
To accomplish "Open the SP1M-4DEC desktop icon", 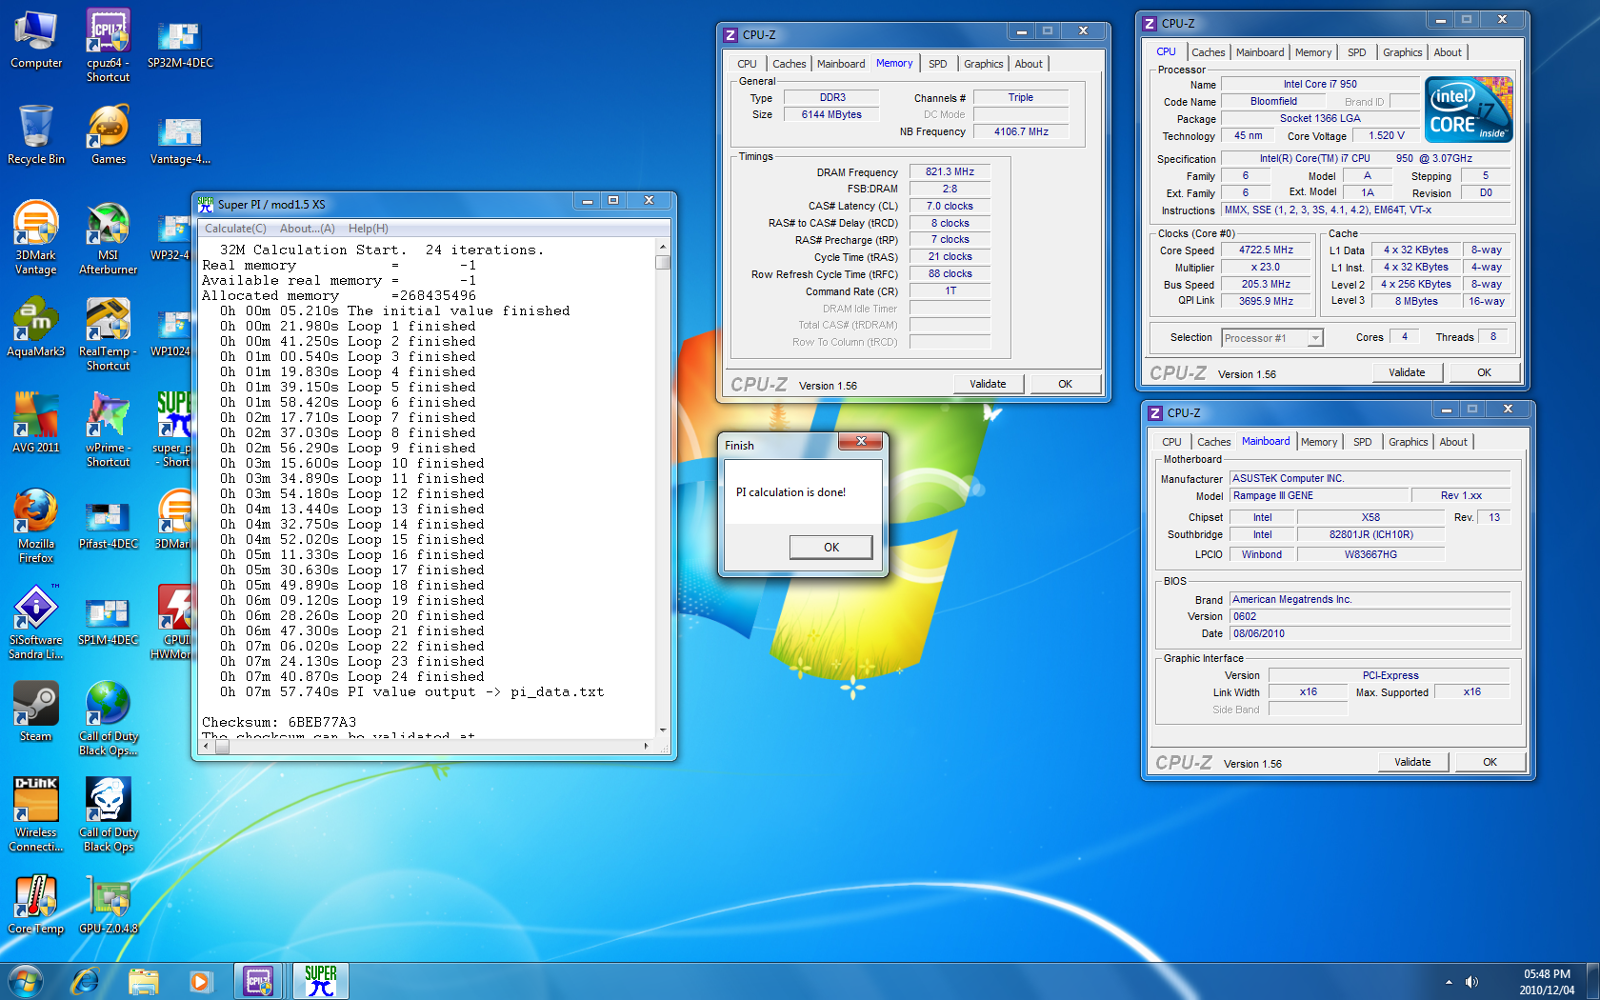I will click(x=108, y=620).
